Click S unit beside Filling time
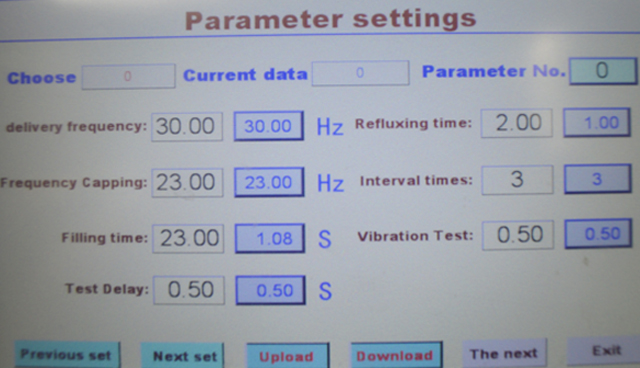Screen dimensions: 640x368 324,239
